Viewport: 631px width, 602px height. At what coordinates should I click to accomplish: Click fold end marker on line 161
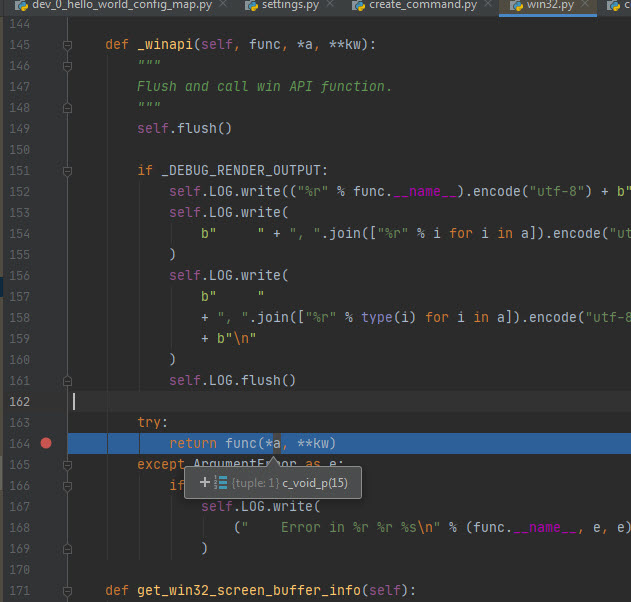click(68, 381)
